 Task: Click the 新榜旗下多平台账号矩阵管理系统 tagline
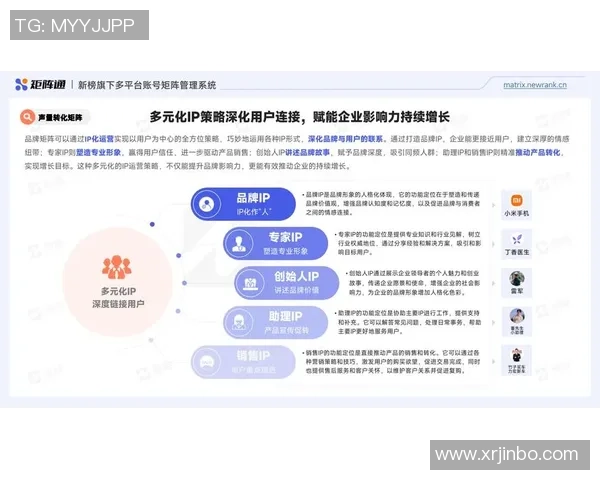(147, 85)
